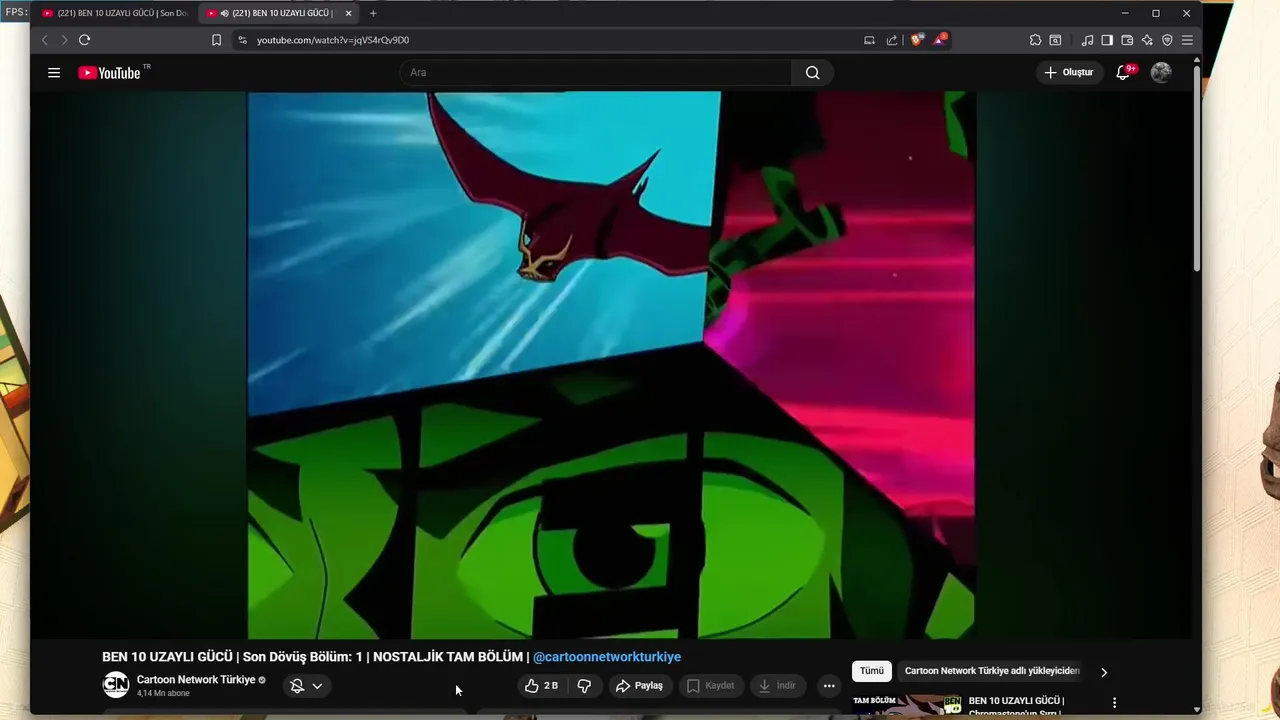
Task: Open BEN 10 UZAYLI GÜCÜ recommended thumbnail
Action: point(908,705)
